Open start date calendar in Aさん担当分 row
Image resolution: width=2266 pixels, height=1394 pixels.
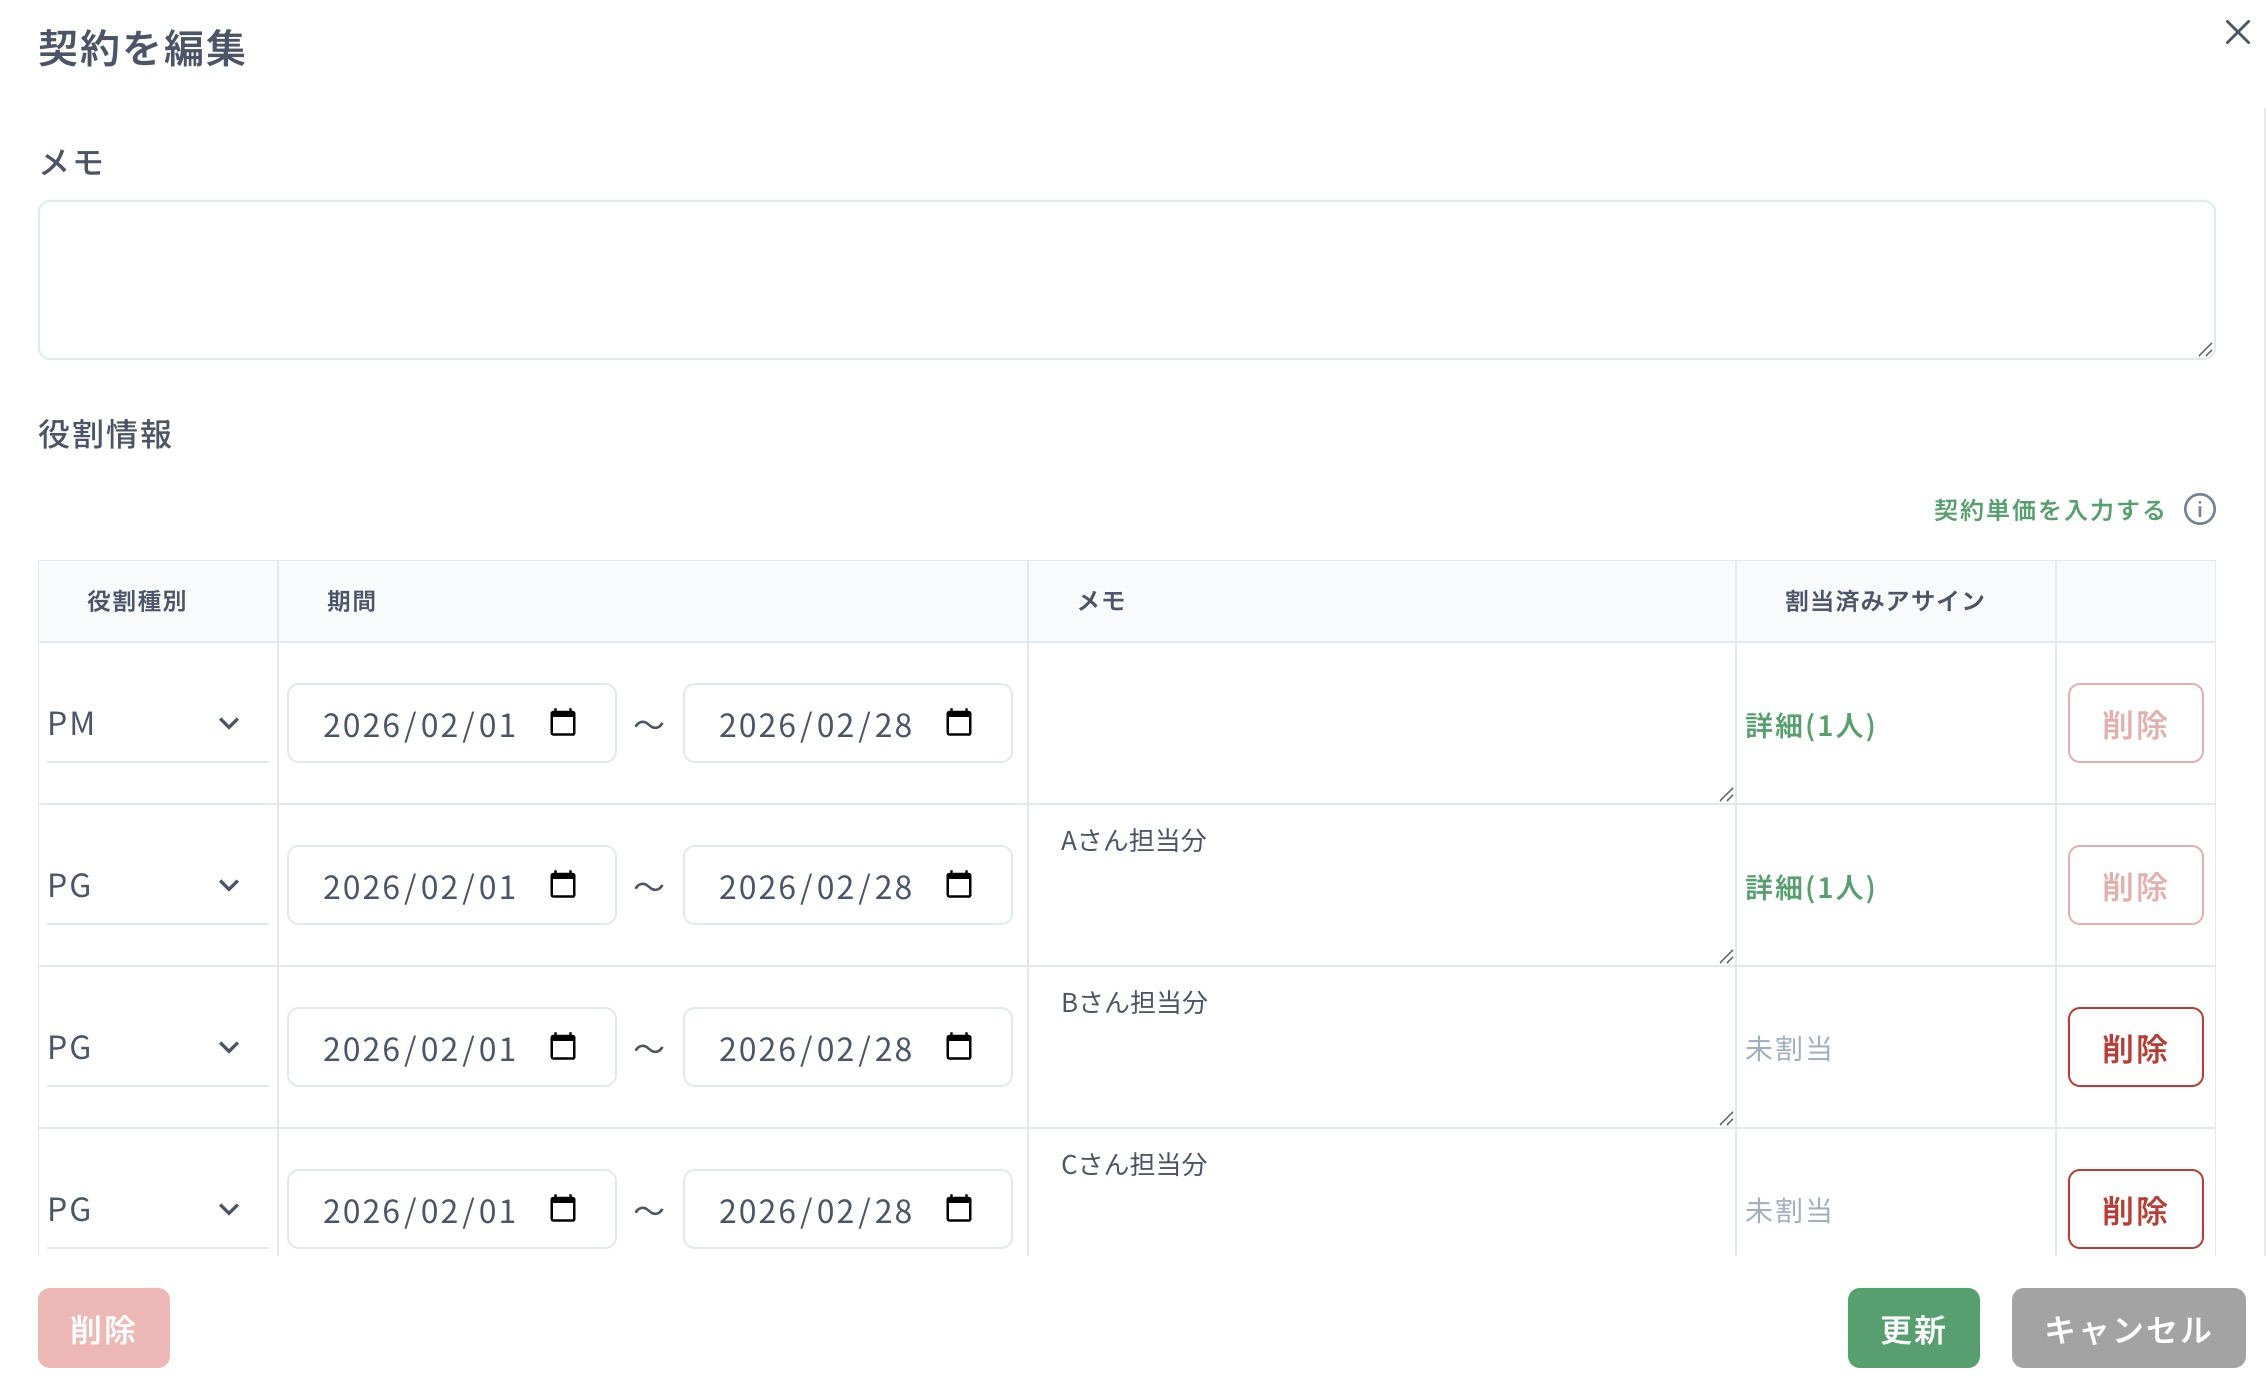point(563,885)
